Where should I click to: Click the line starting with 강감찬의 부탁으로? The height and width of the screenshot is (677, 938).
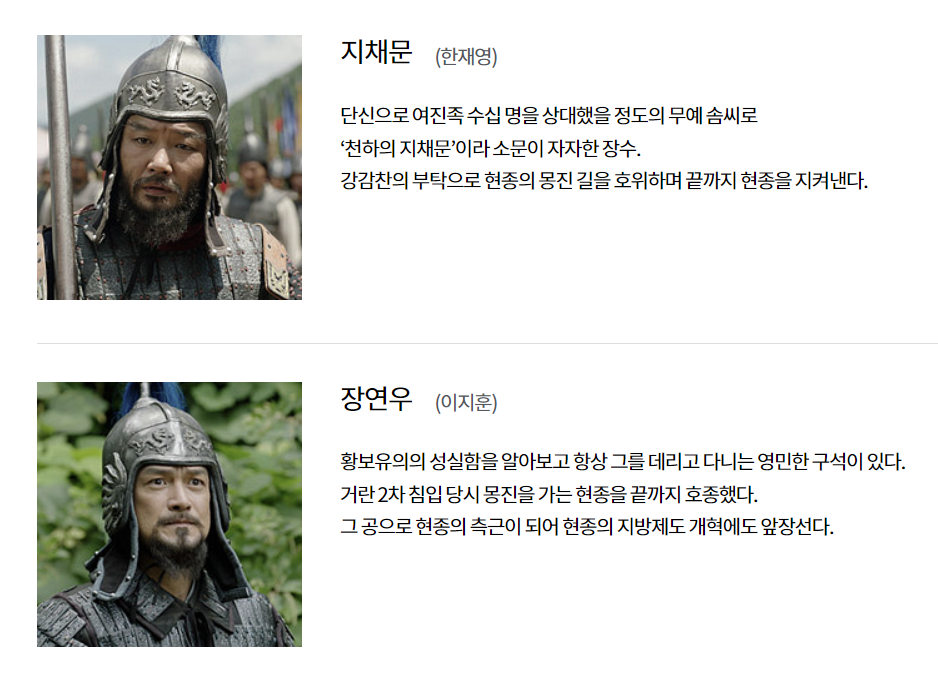(604, 180)
